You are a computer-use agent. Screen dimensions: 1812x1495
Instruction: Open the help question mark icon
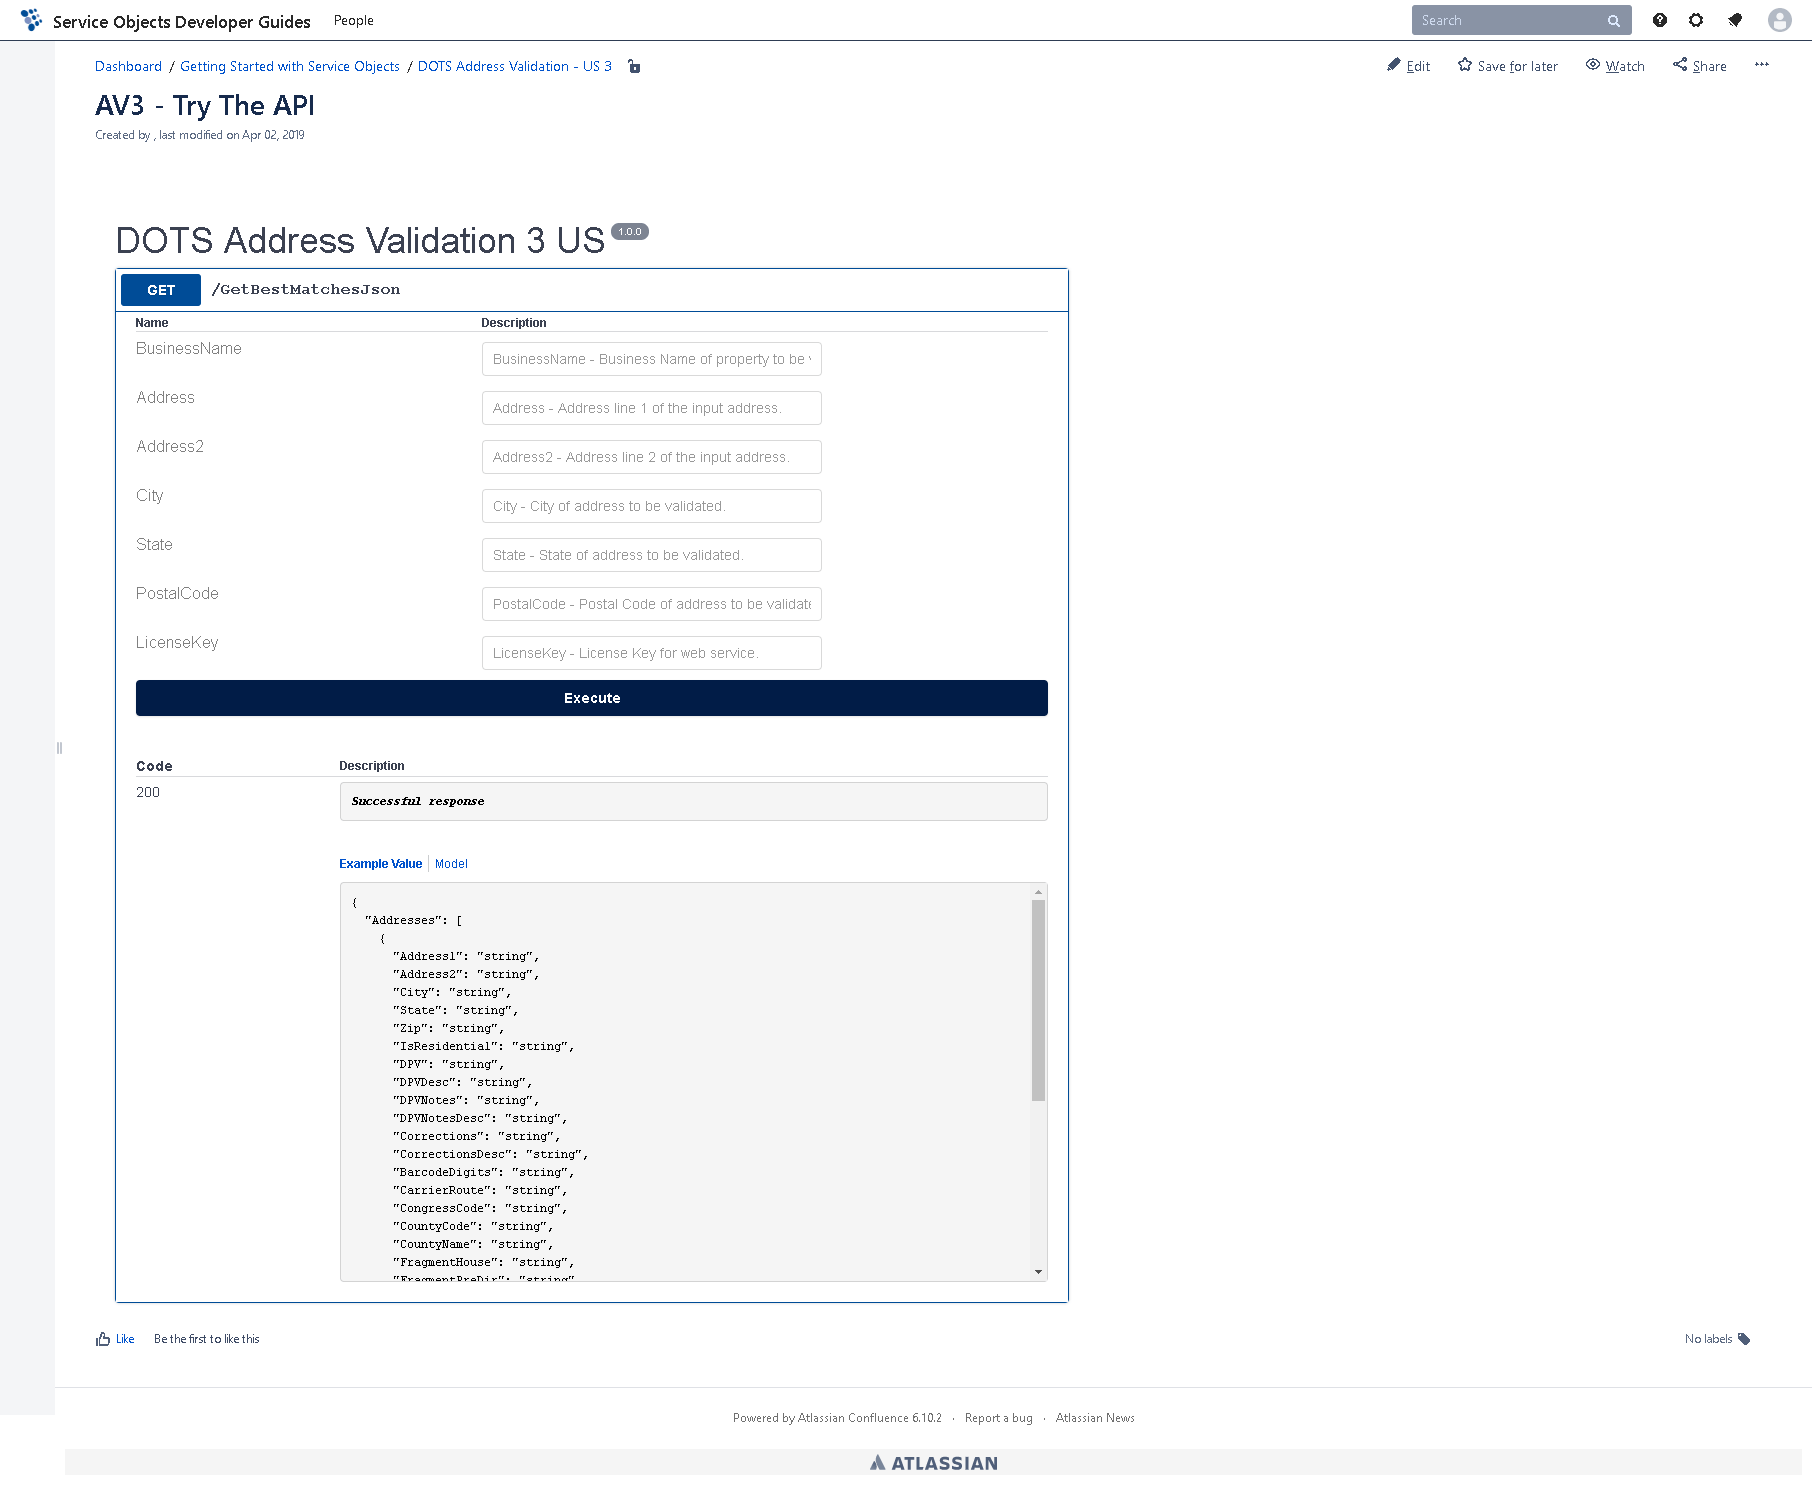pos(1660,20)
